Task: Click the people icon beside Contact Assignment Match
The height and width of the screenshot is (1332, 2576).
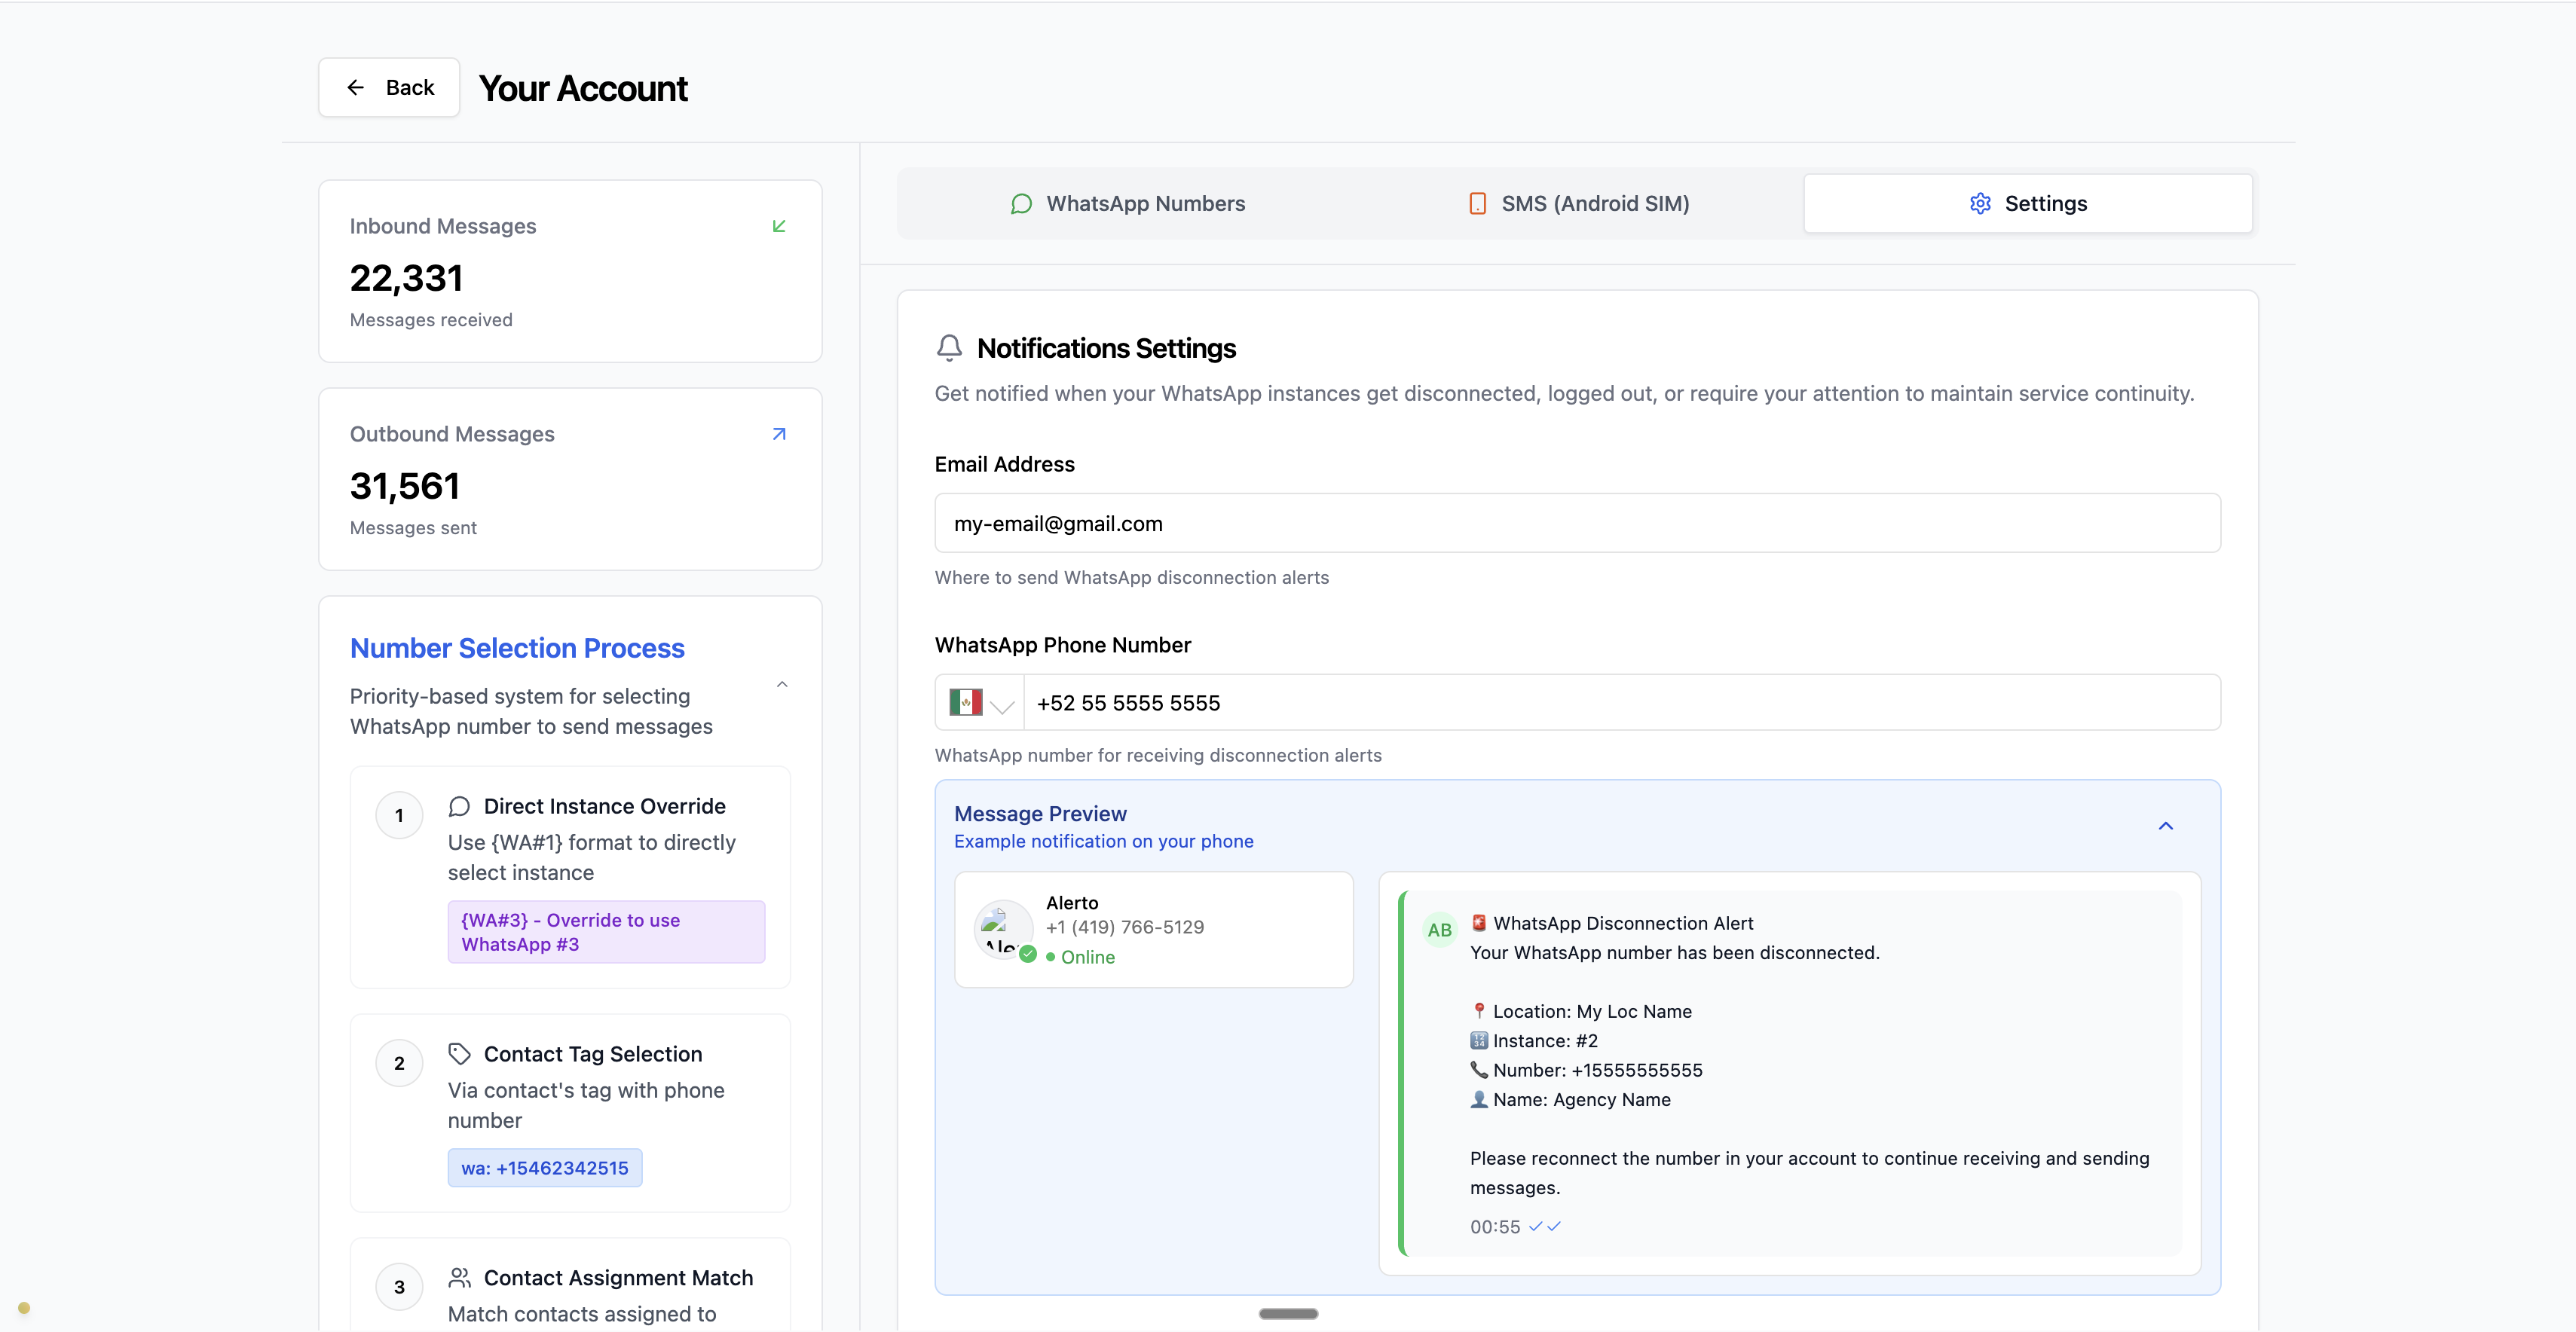Action: (461, 1277)
